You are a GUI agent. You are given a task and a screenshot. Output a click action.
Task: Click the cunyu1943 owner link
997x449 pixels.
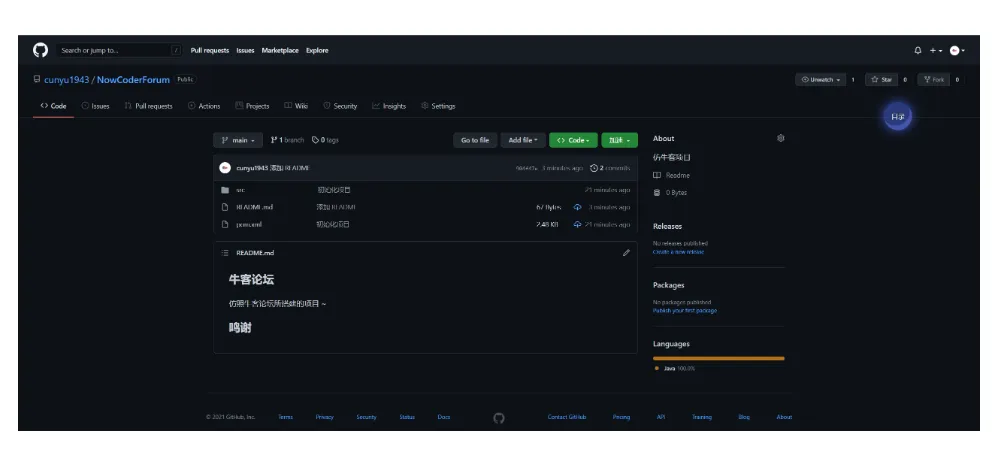click(x=66, y=79)
